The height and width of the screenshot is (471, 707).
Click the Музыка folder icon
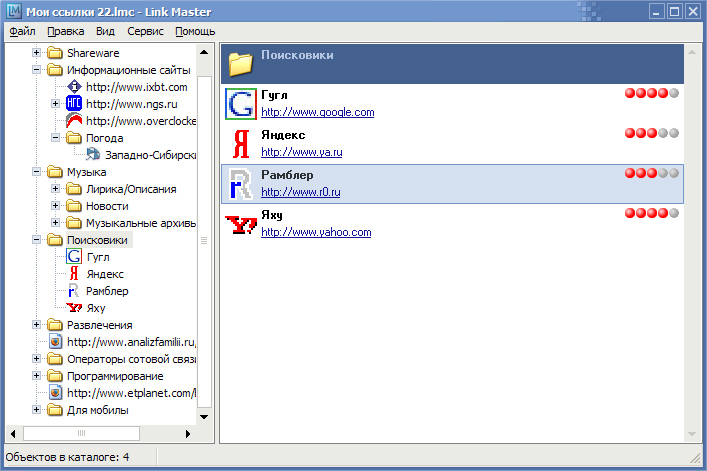point(55,172)
